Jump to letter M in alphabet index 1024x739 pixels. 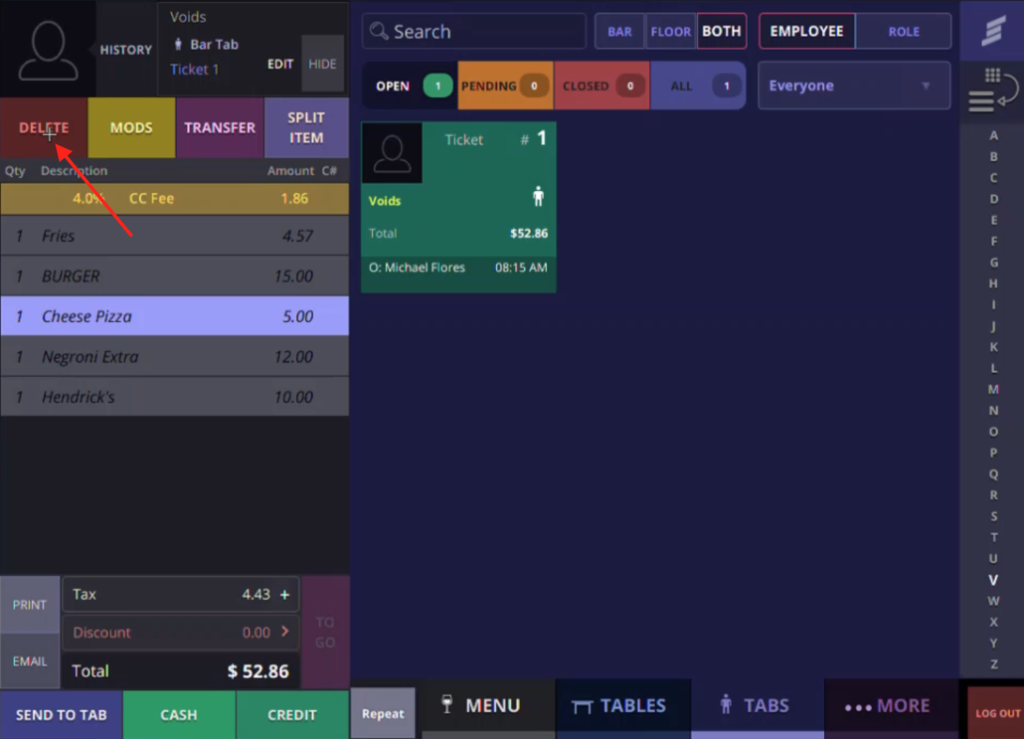993,389
